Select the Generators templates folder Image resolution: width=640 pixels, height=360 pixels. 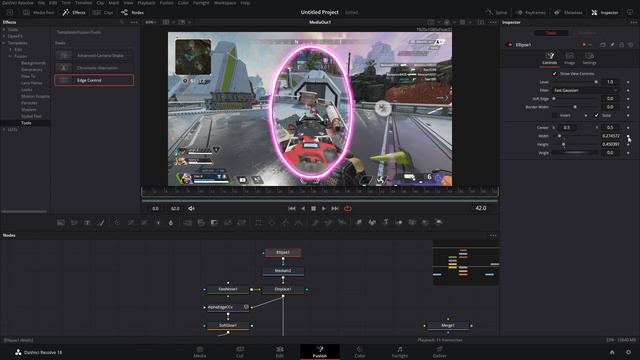click(x=32, y=70)
